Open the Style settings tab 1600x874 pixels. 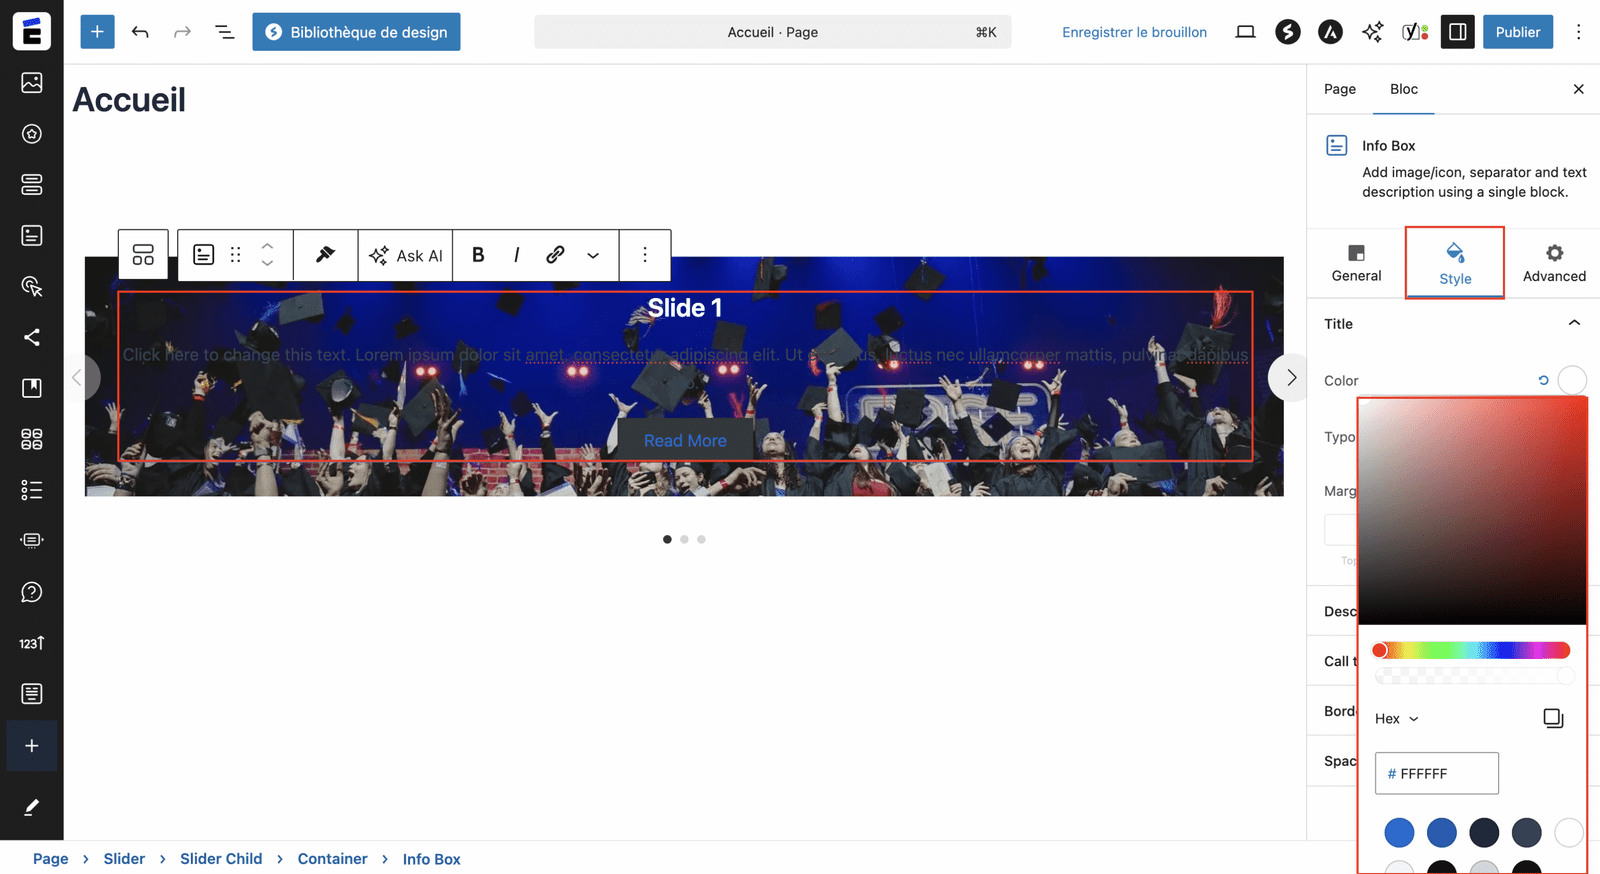[x=1455, y=263]
